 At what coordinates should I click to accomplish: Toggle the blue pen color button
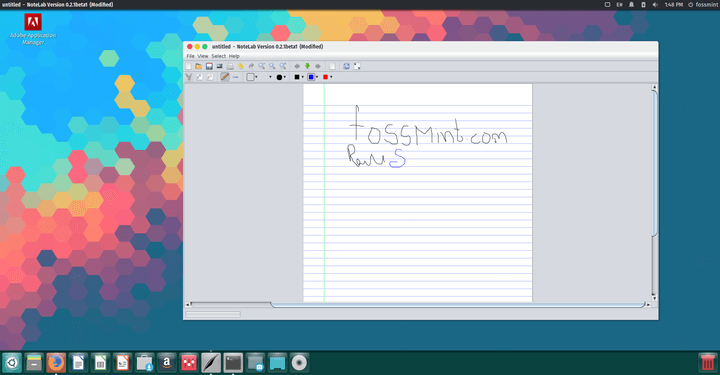pos(311,77)
